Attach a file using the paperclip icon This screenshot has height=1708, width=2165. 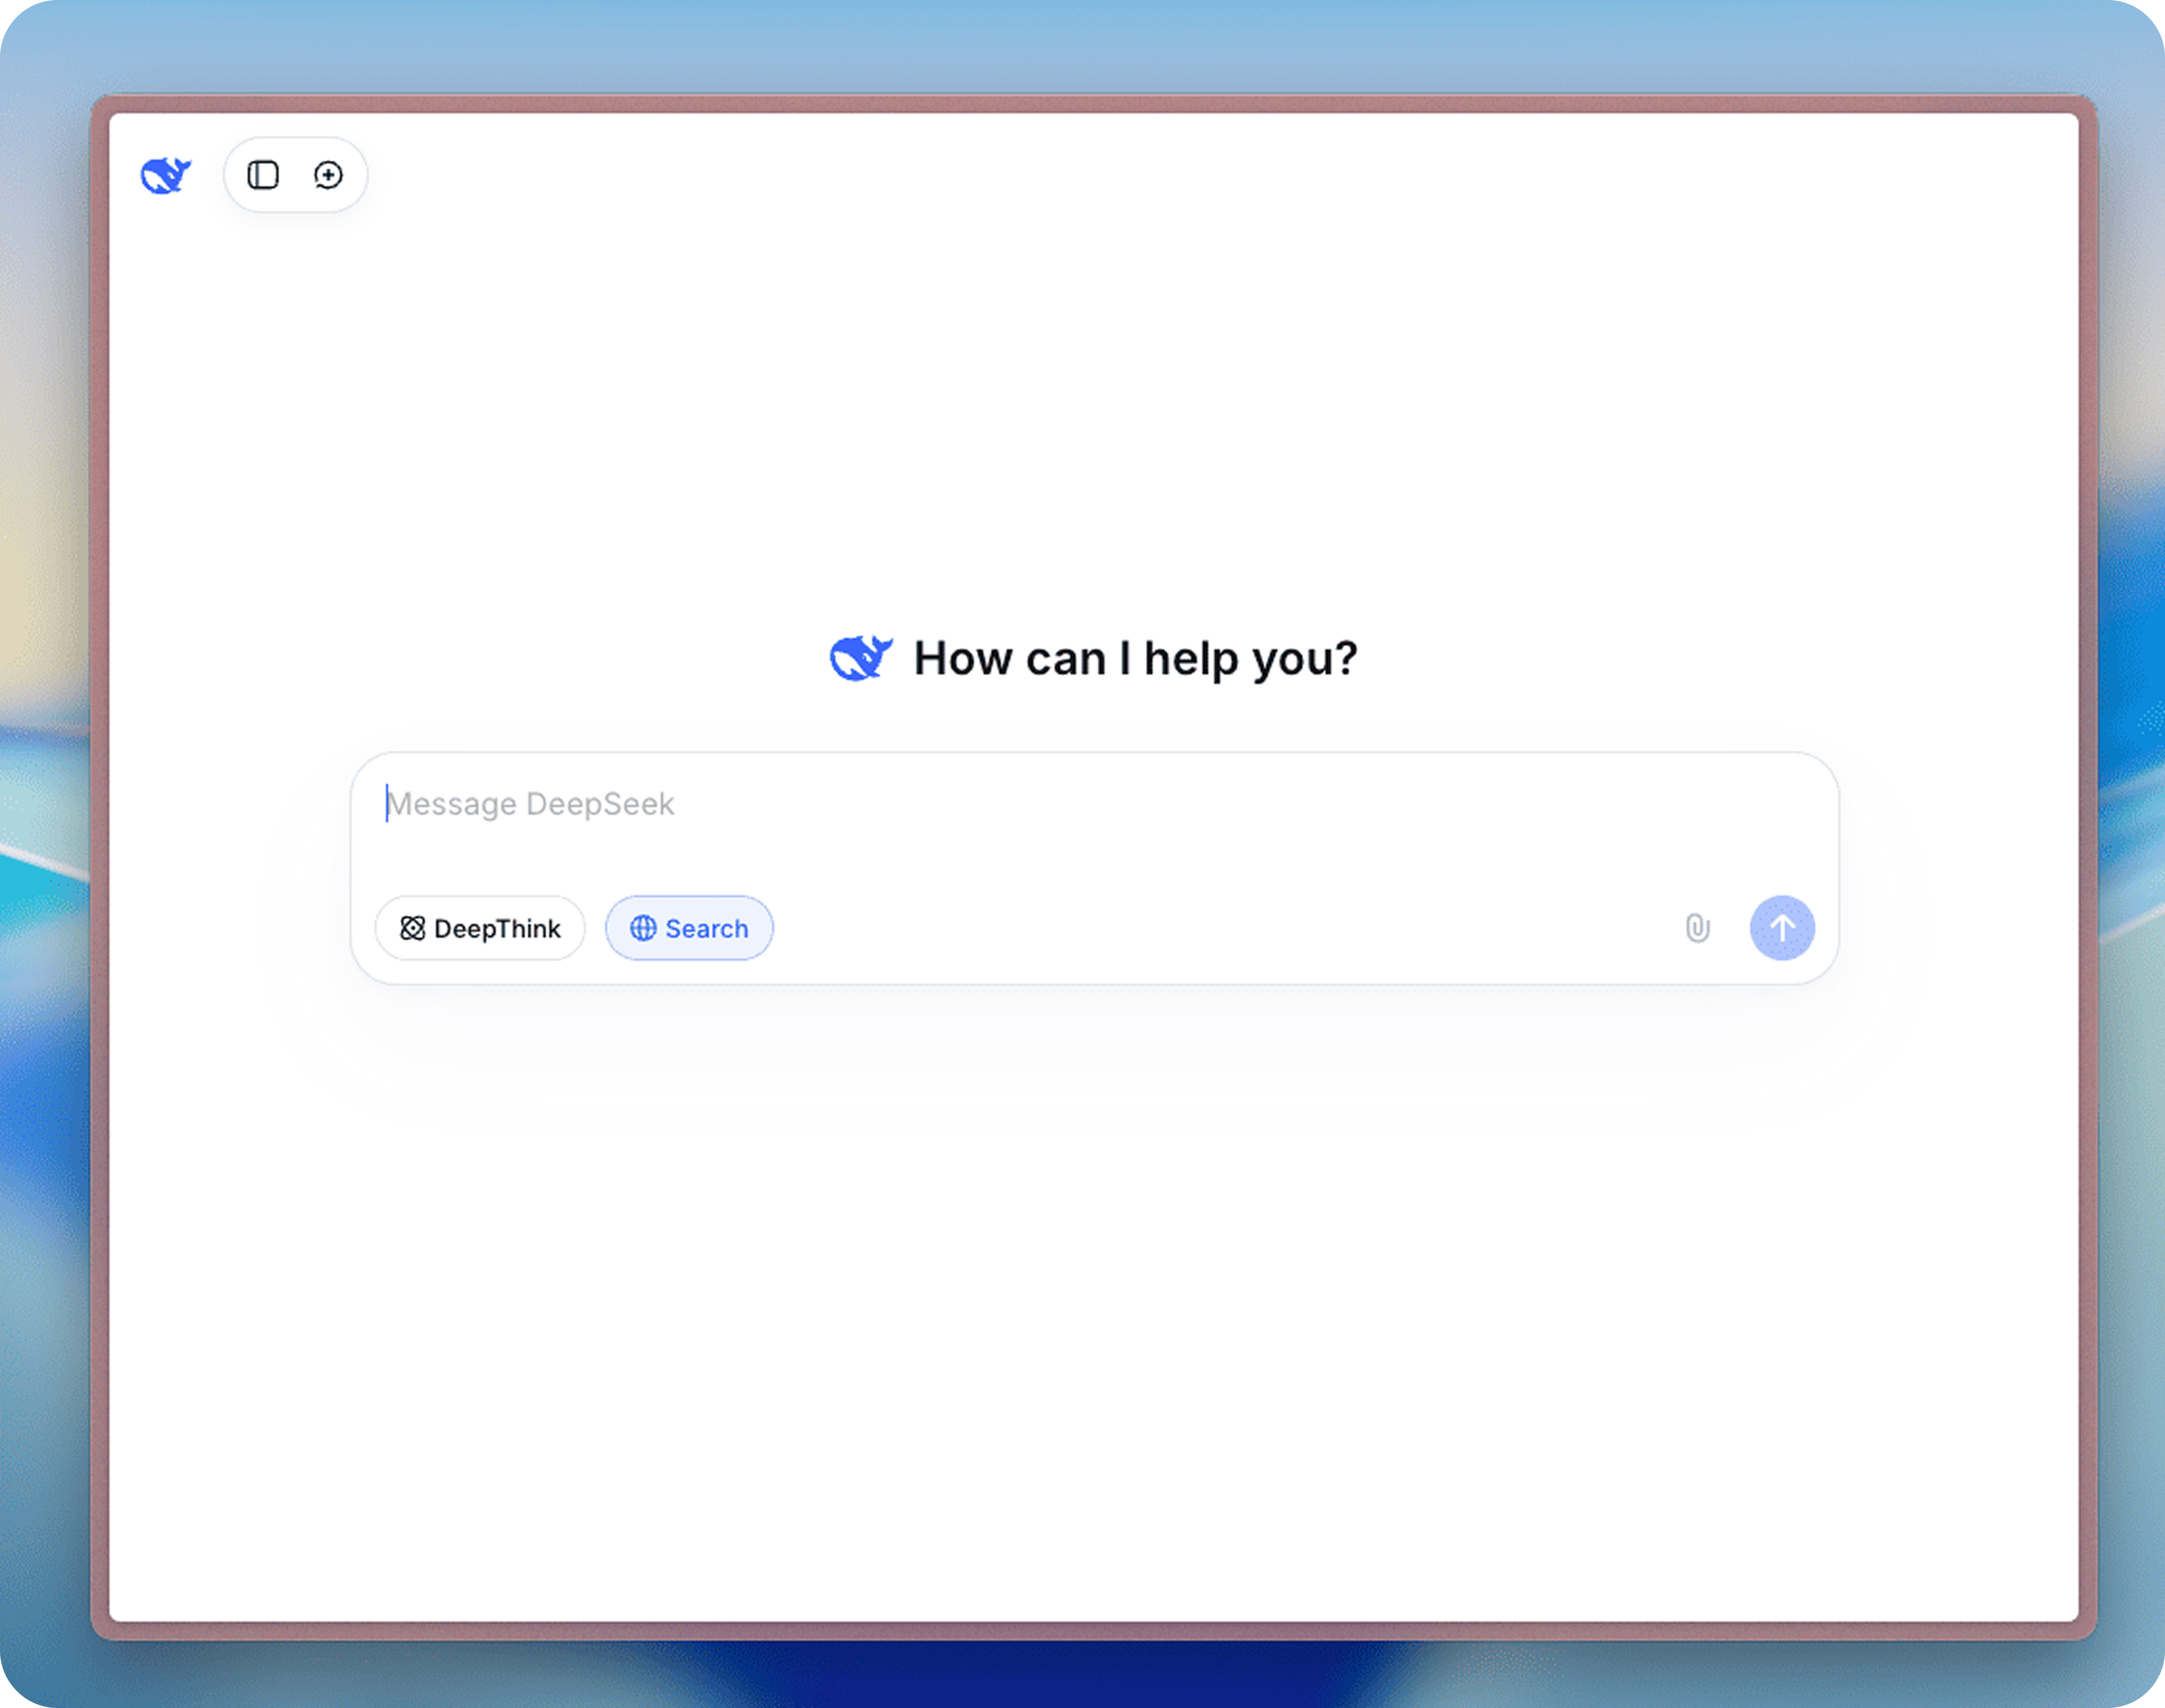tap(1697, 928)
